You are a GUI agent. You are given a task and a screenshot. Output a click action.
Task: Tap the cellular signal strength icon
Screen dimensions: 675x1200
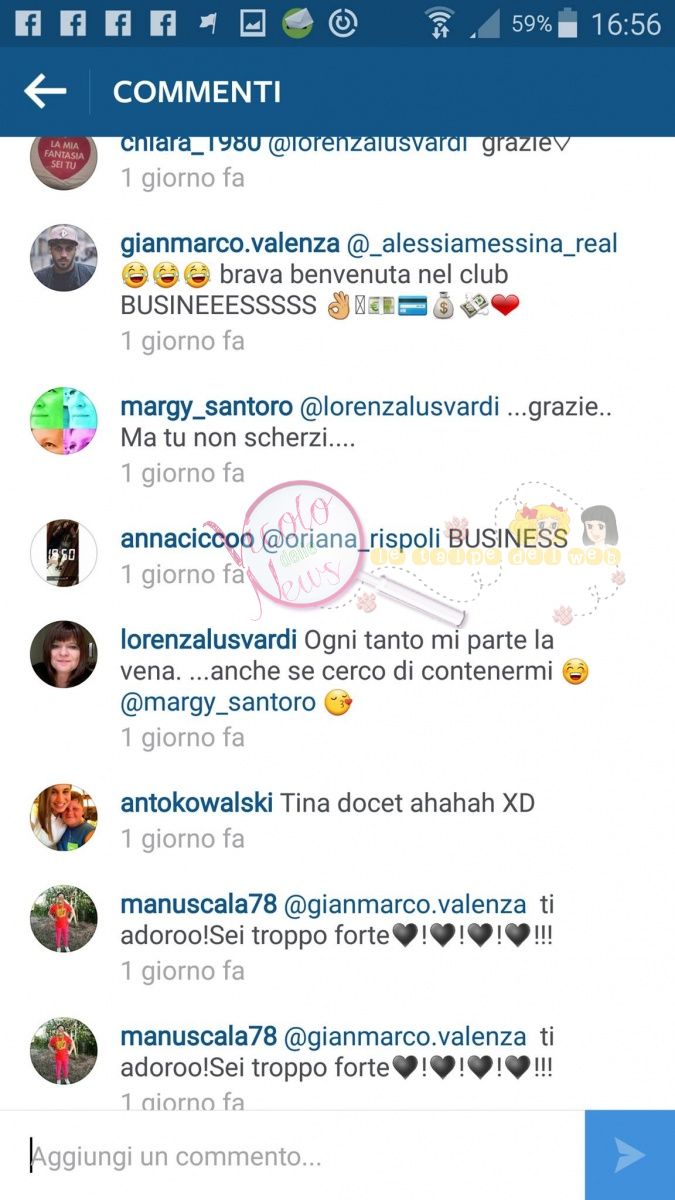[x=485, y=23]
